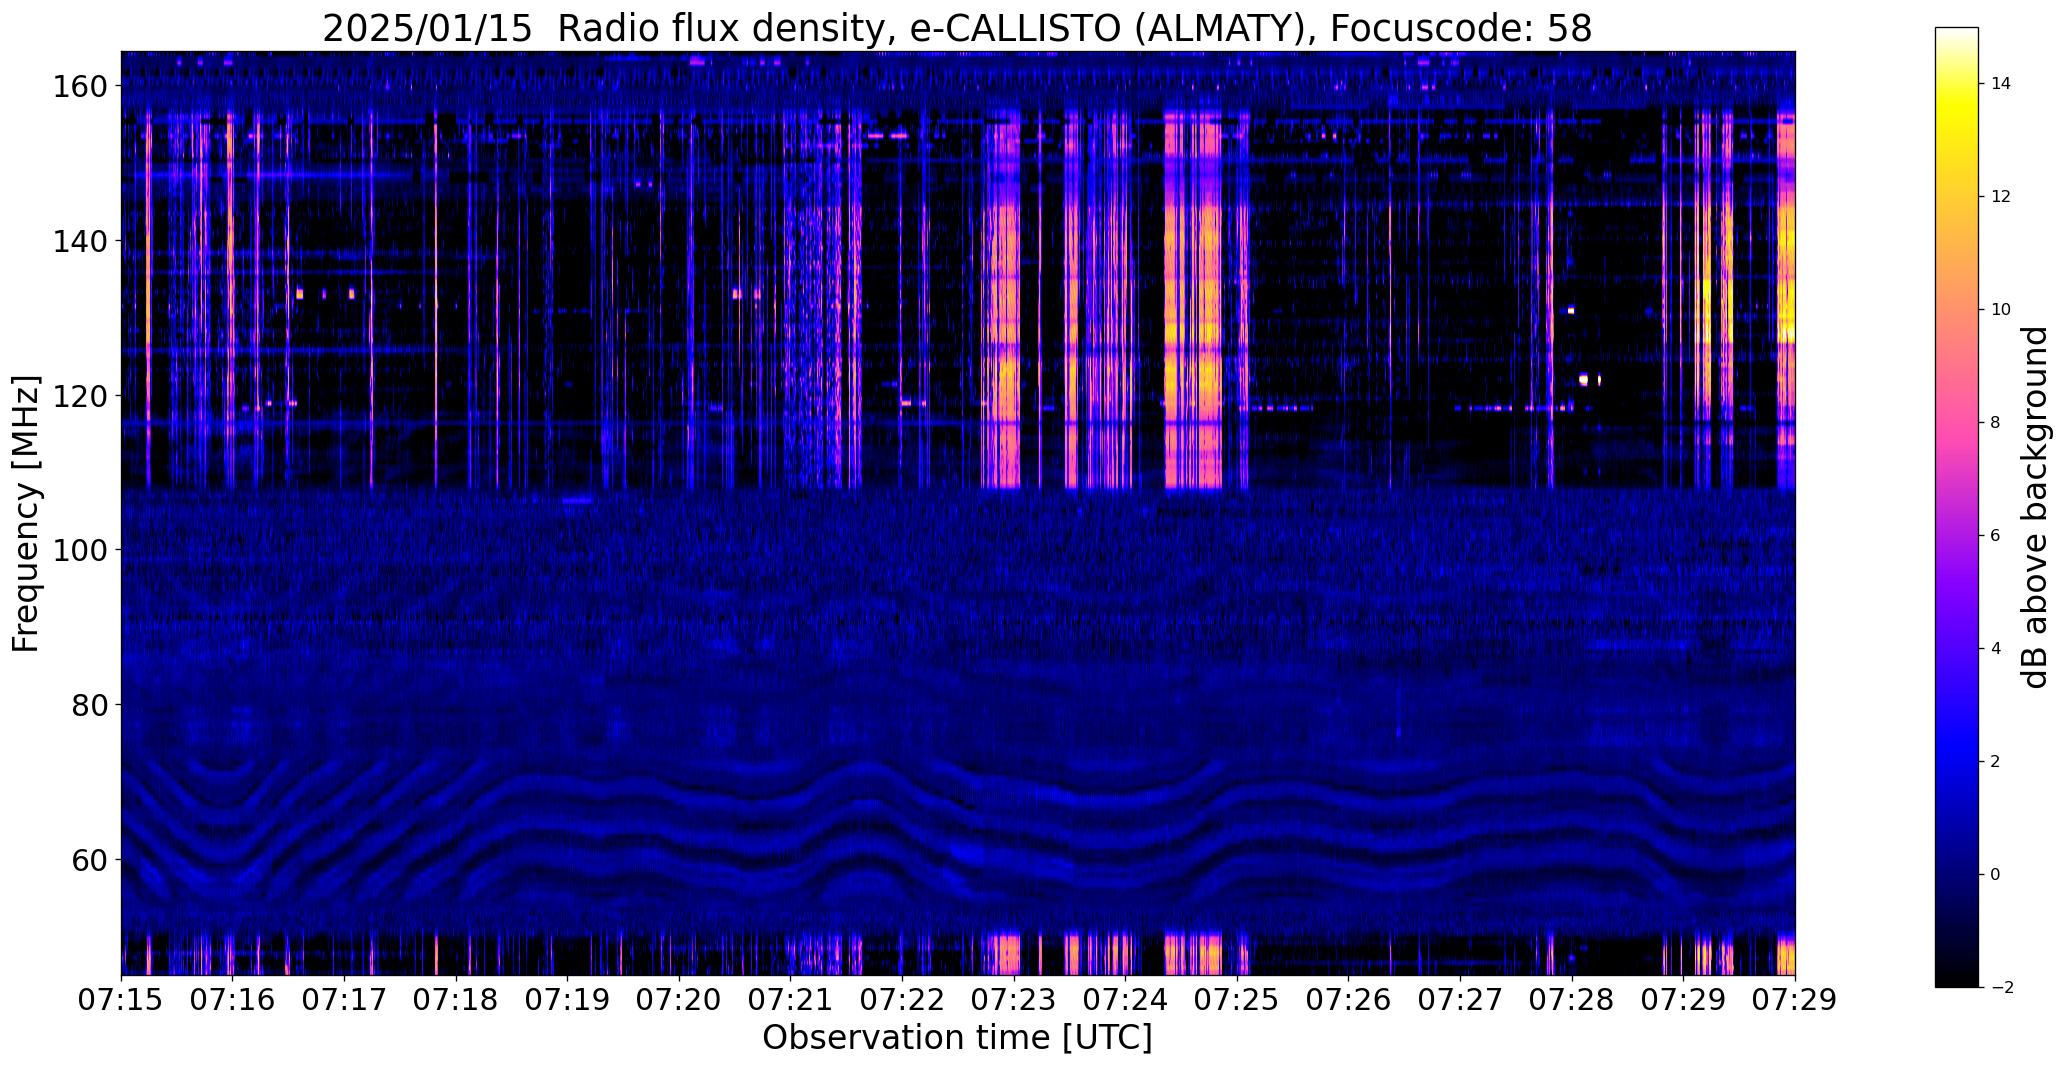Click the 07:20 time tick label
The height and width of the screenshot is (1067, 2066).
tap(679, 1000)
